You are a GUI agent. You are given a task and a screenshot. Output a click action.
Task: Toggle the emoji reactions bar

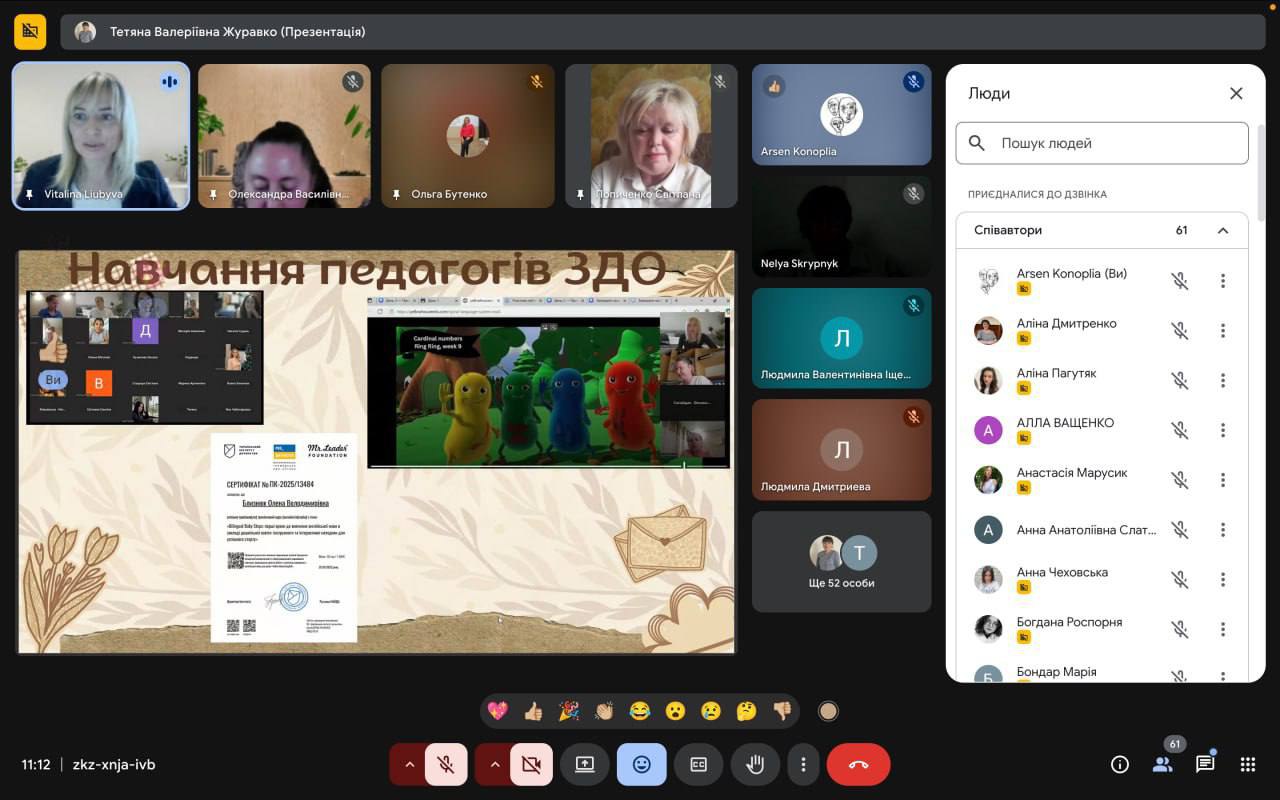(642, 765)
